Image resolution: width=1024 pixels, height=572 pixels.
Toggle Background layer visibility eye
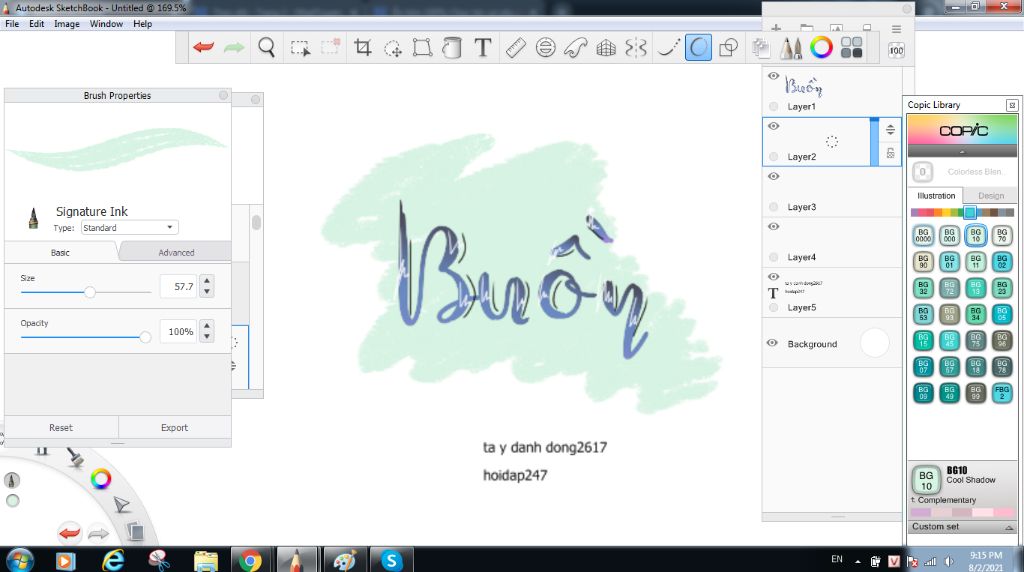[772, 343]
